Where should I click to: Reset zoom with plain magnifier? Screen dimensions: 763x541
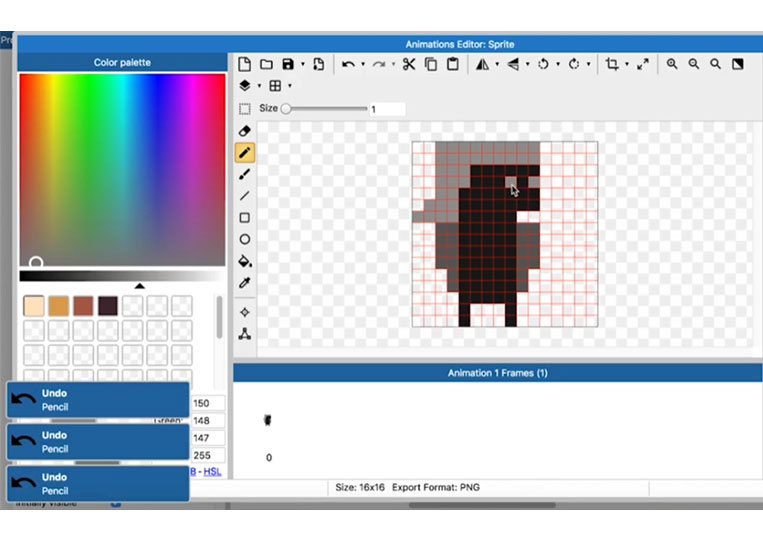(715, 64)
